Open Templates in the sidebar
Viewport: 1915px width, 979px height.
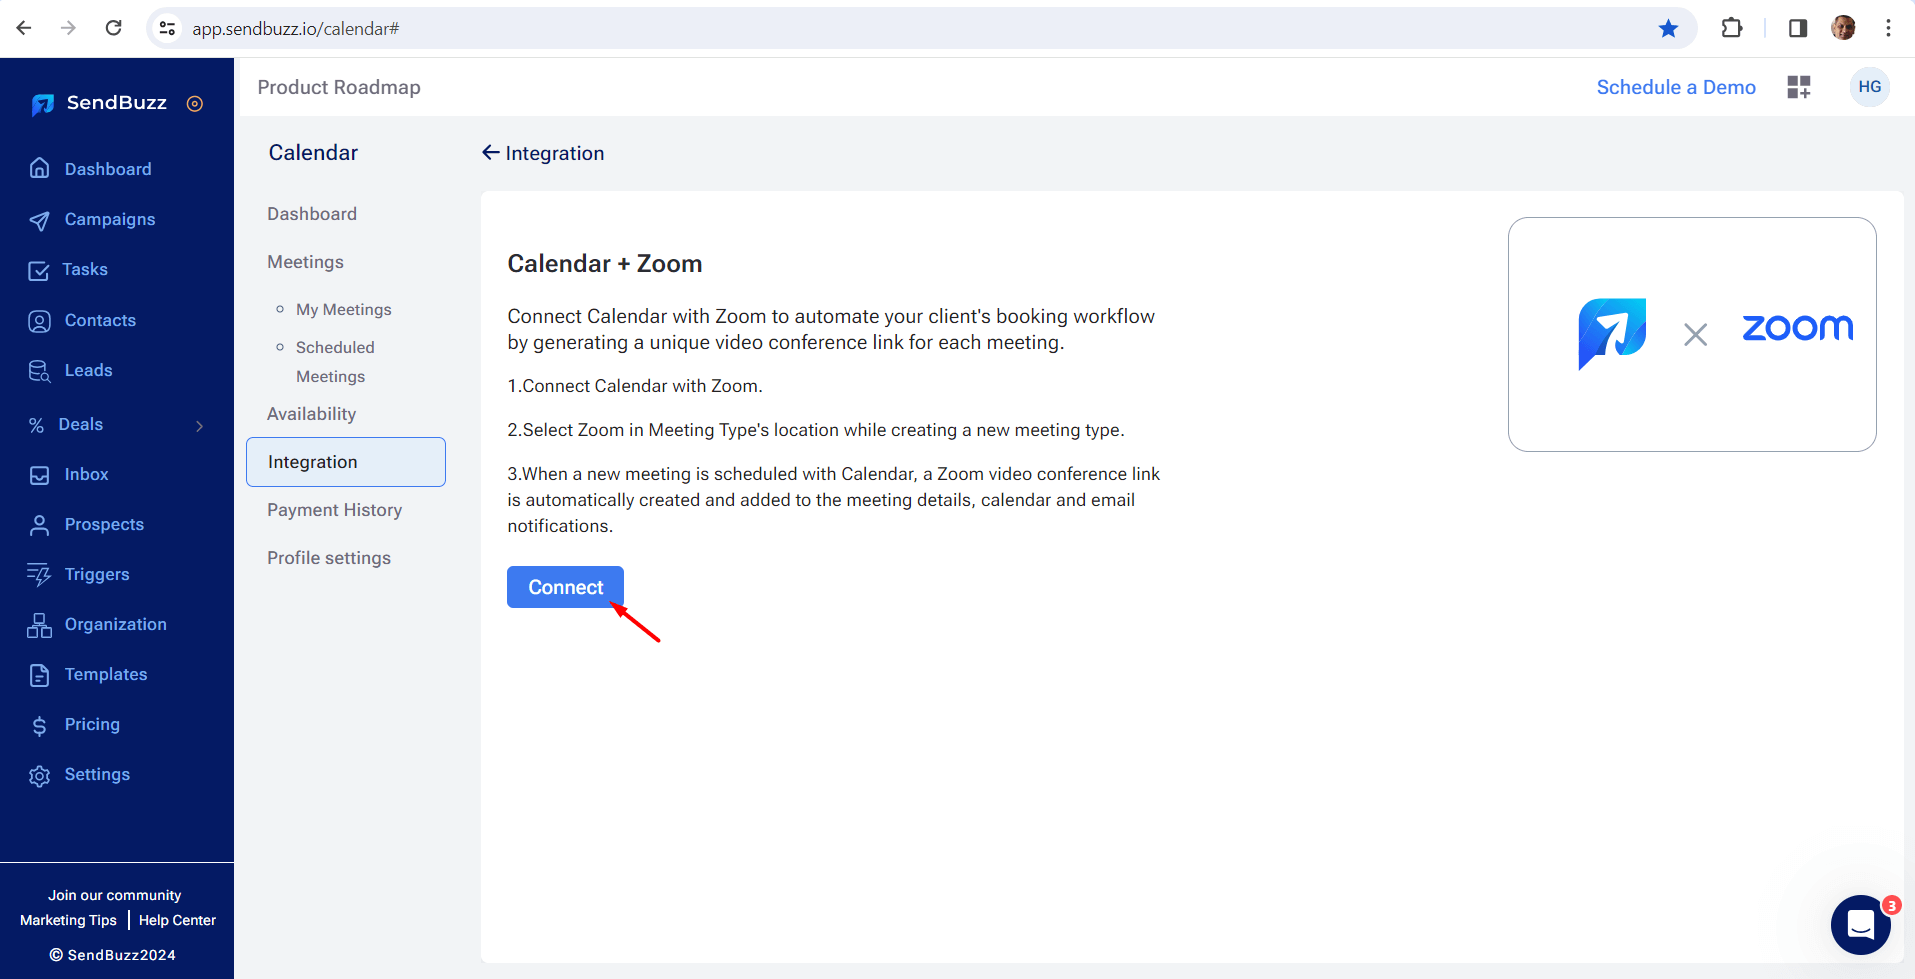(x=106, y=674)
